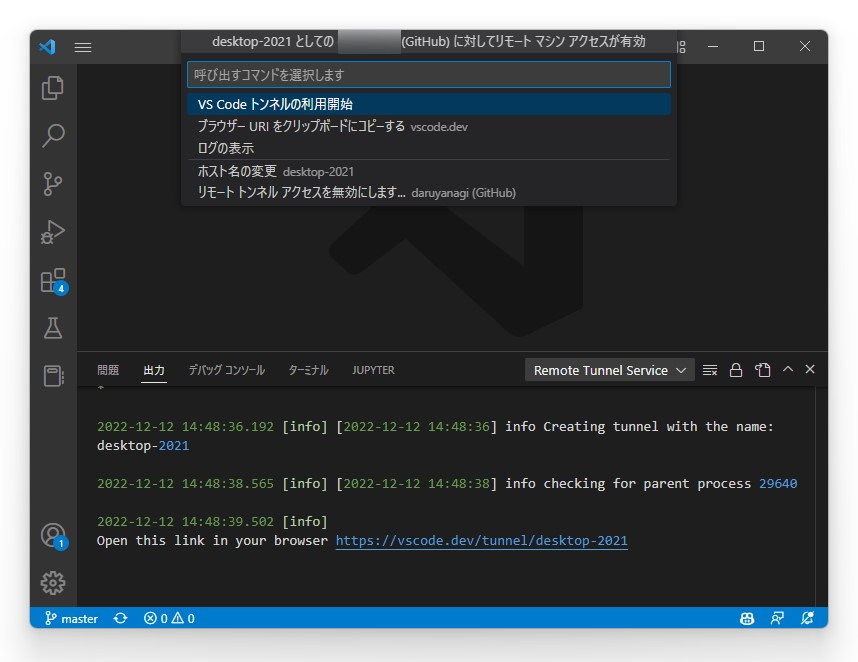Close the bottom panel
The height and width of the screenshot is (662, 858).
(810, 369)
